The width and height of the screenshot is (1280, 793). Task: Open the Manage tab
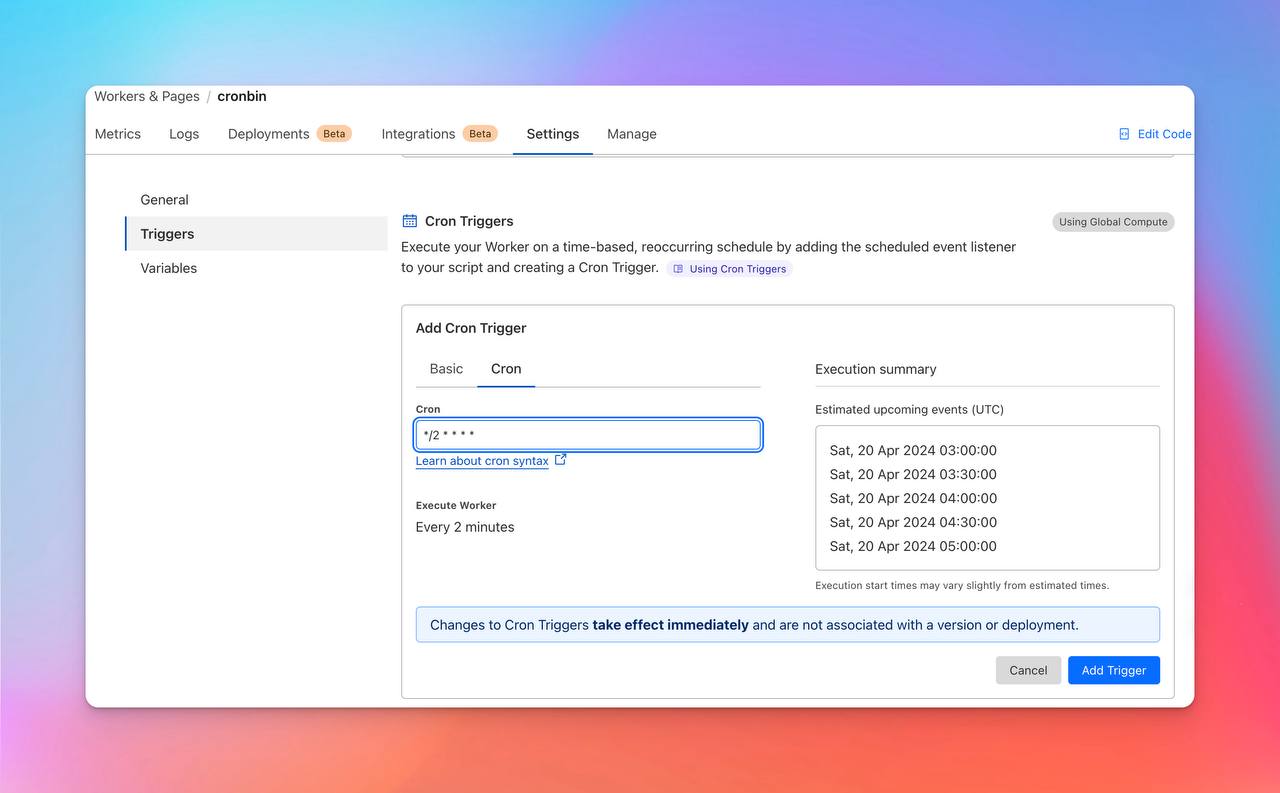[632, 134]
